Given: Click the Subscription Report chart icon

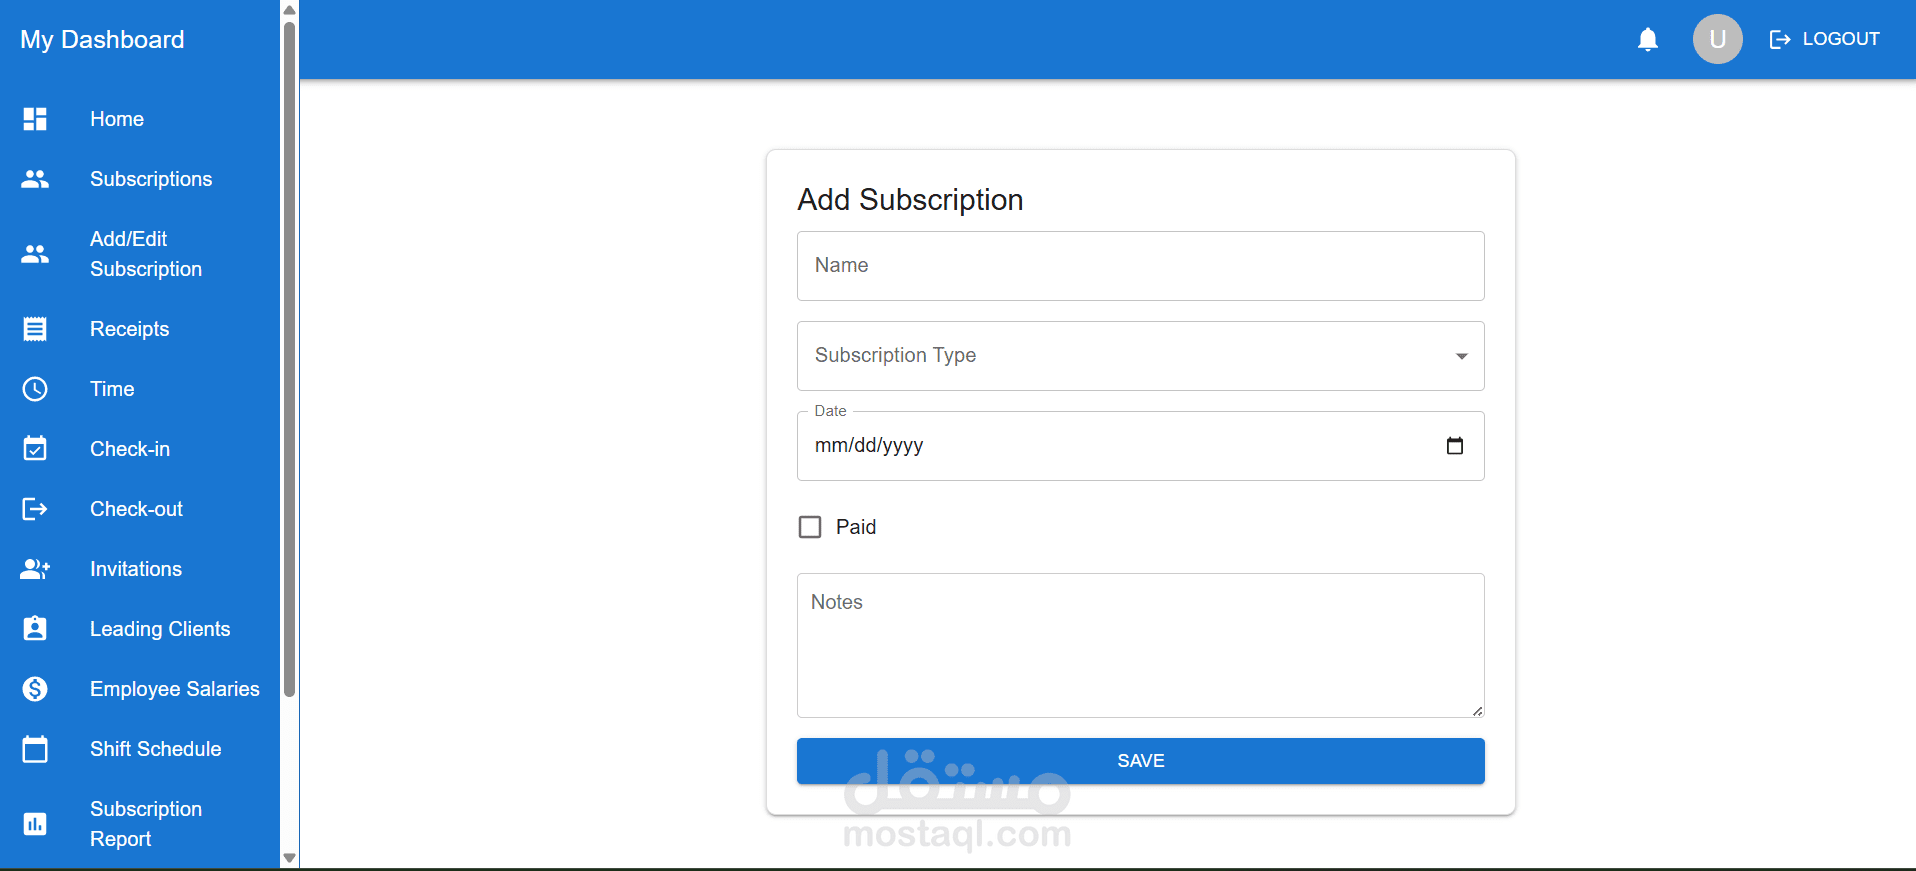Looking at the screenshot, I should tap(35, 824).
